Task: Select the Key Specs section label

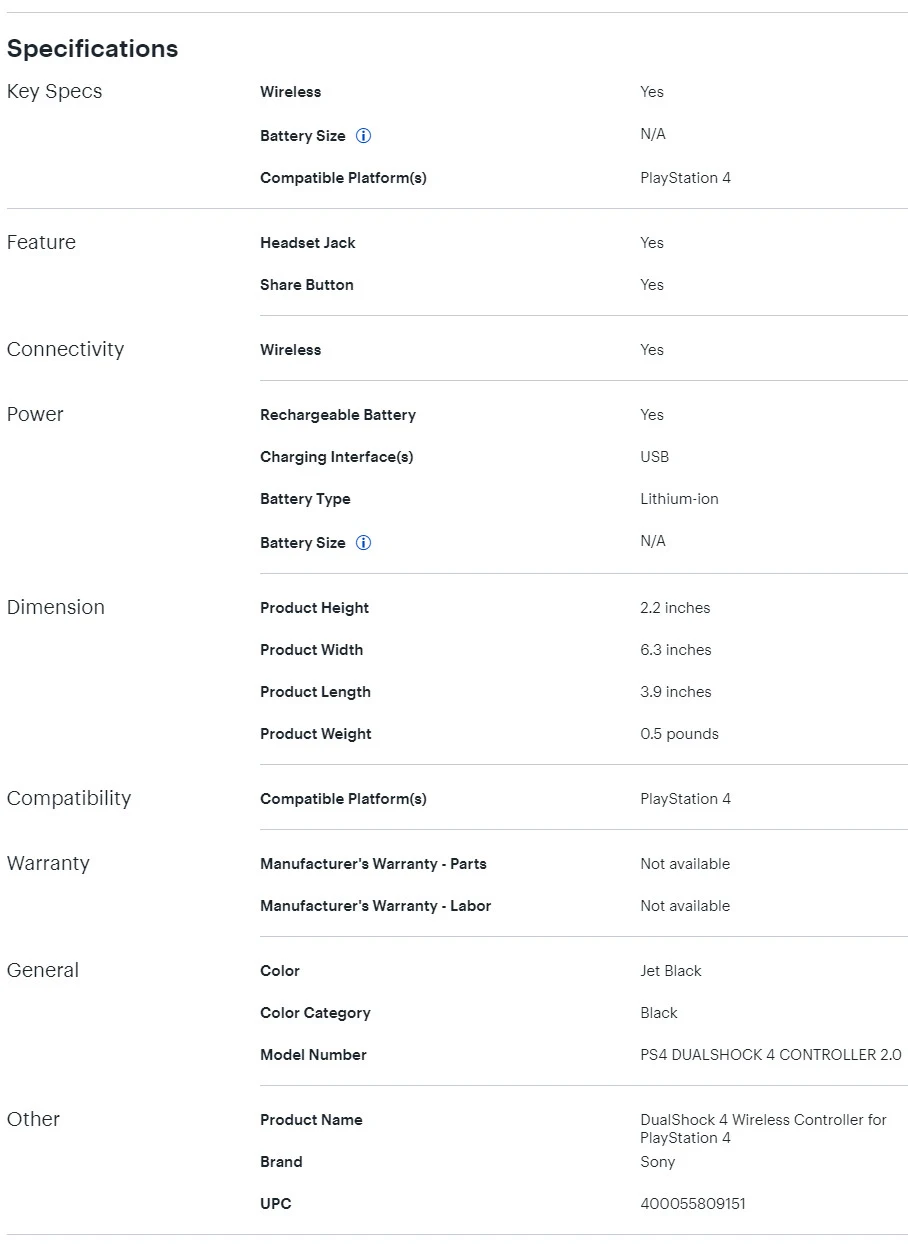Action: pyautogui.click(x=55, y=92)
